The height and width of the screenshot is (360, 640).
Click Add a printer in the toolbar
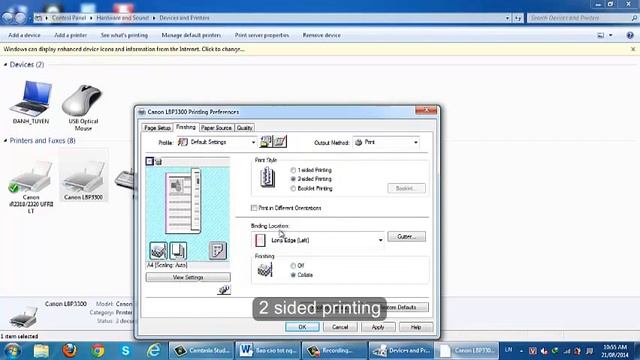tap(71, 35)
